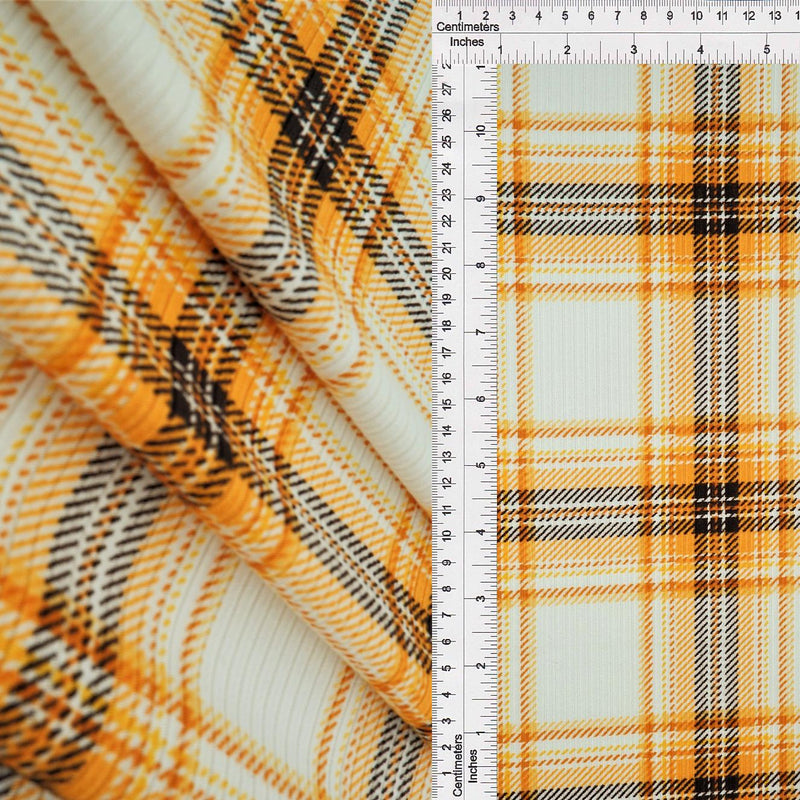Click the vertical "Inches" label on side ruler
This screenshot has width=800, height=800.
pos(472,765)
